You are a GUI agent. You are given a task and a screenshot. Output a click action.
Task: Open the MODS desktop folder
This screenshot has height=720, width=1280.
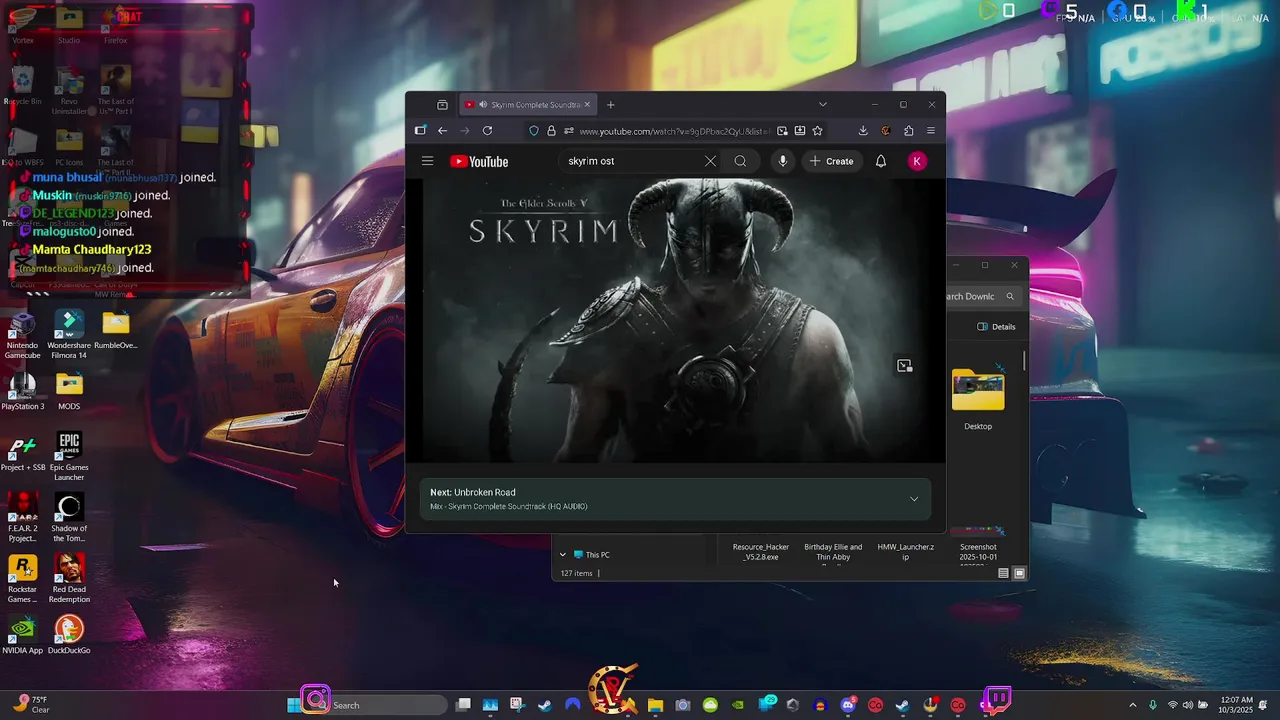click(x=69, y=392)
